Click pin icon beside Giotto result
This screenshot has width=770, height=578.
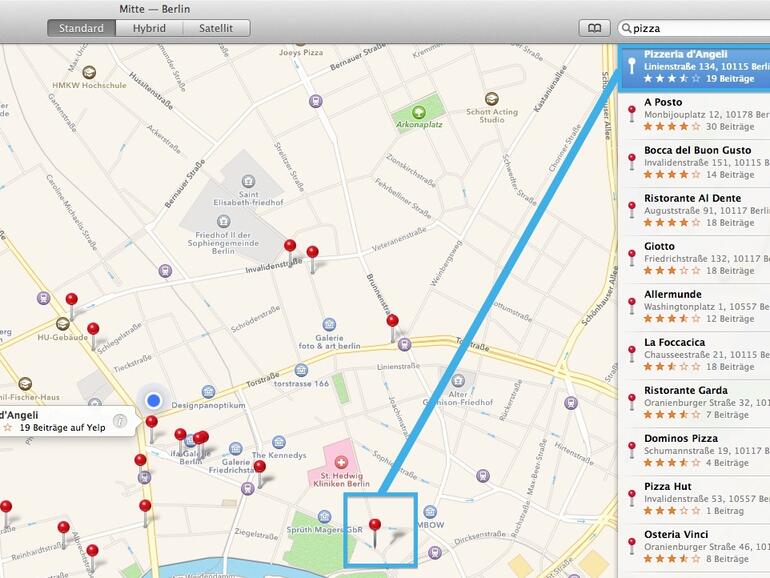[632, 257]
